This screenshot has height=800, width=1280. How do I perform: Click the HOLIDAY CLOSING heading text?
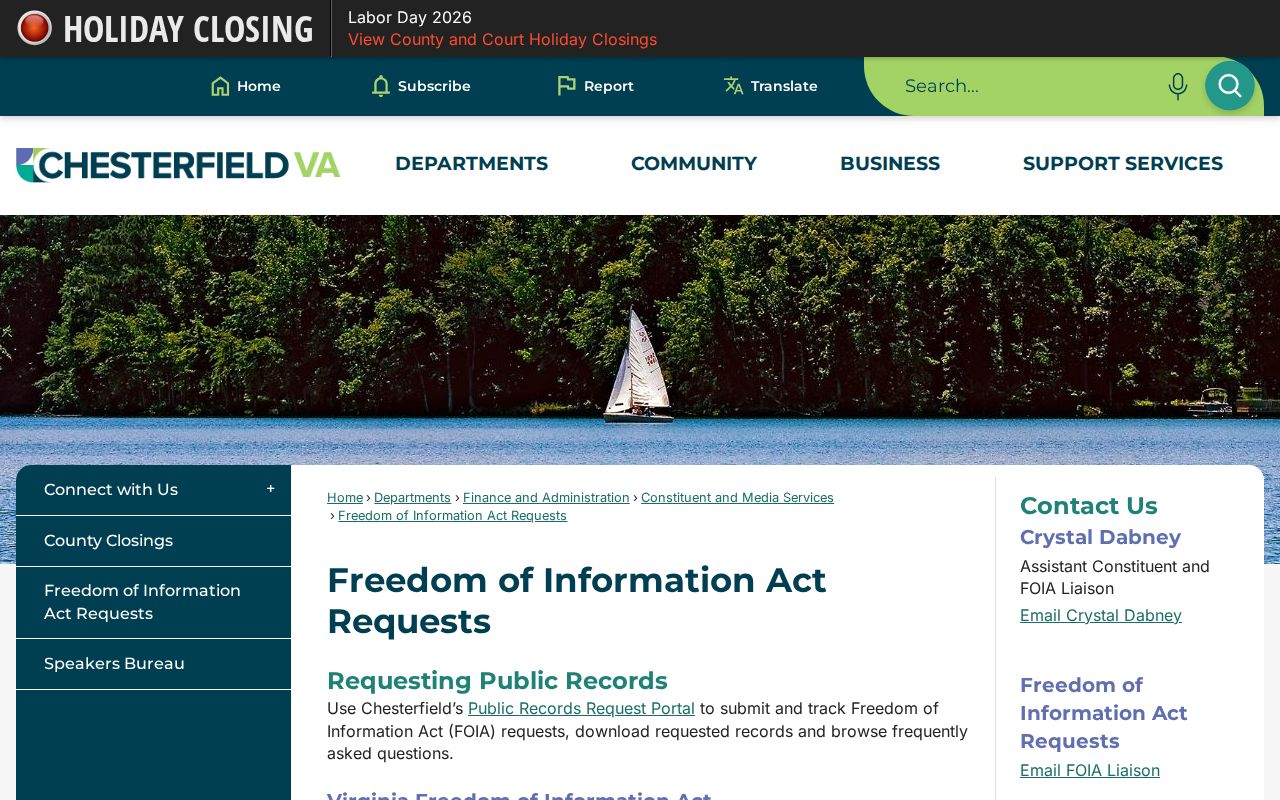click(188, 29)
